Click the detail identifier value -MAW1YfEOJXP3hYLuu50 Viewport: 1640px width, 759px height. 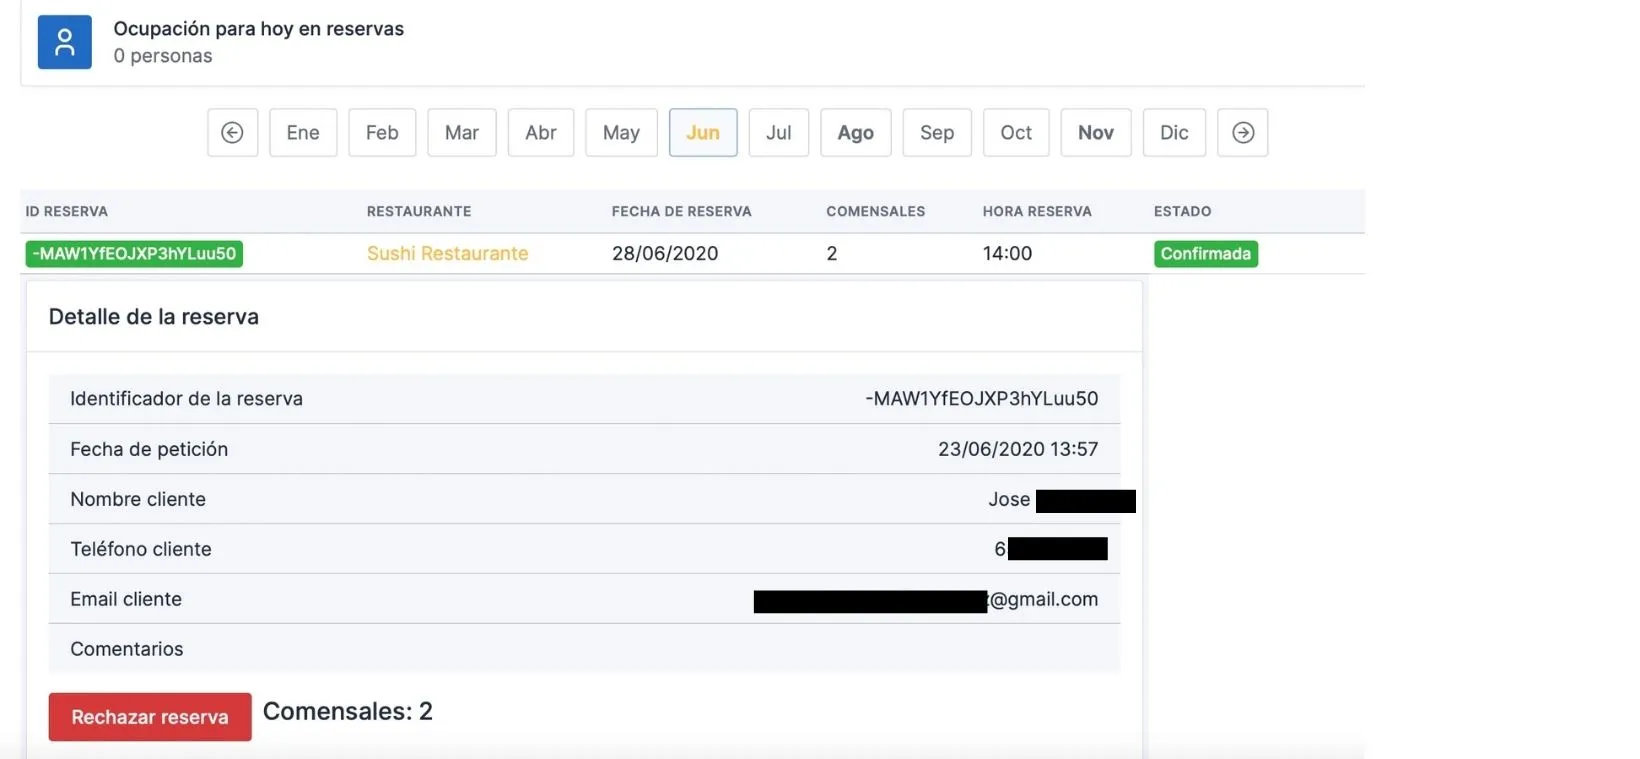coord(982,399)
